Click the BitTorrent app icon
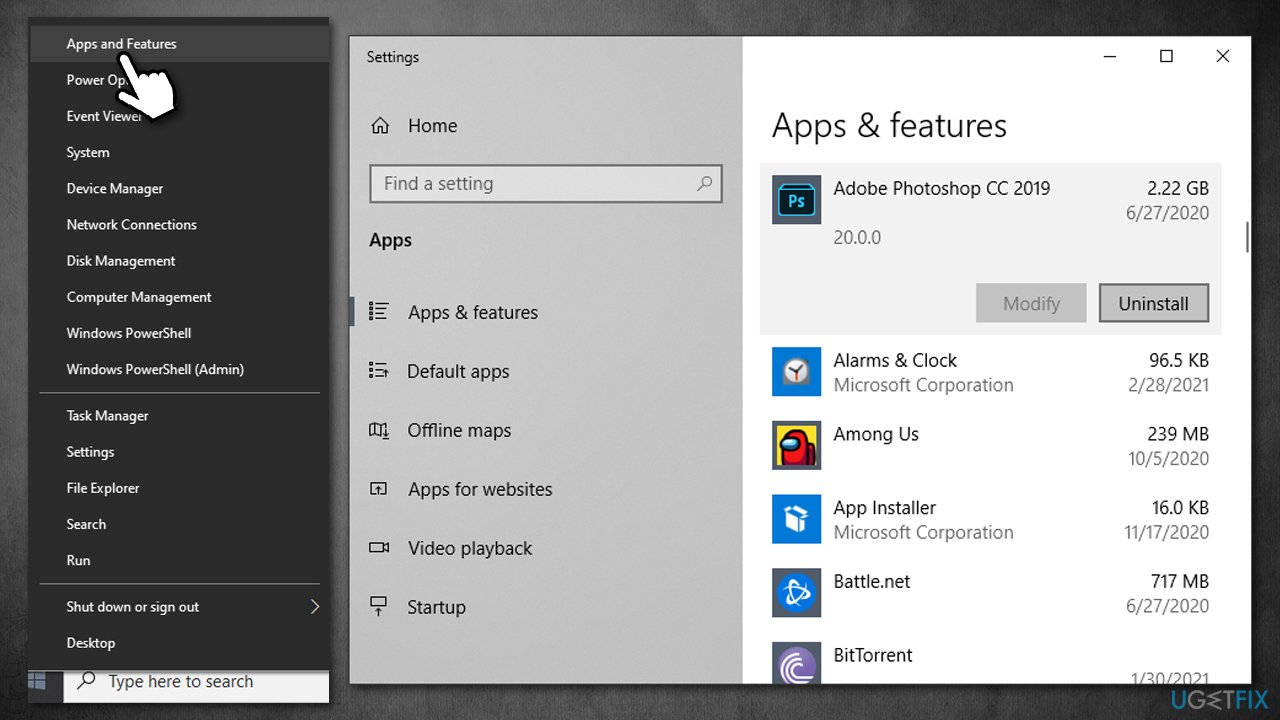The height and width of the screenshot is (720, 1280). [x=797, y=663]
